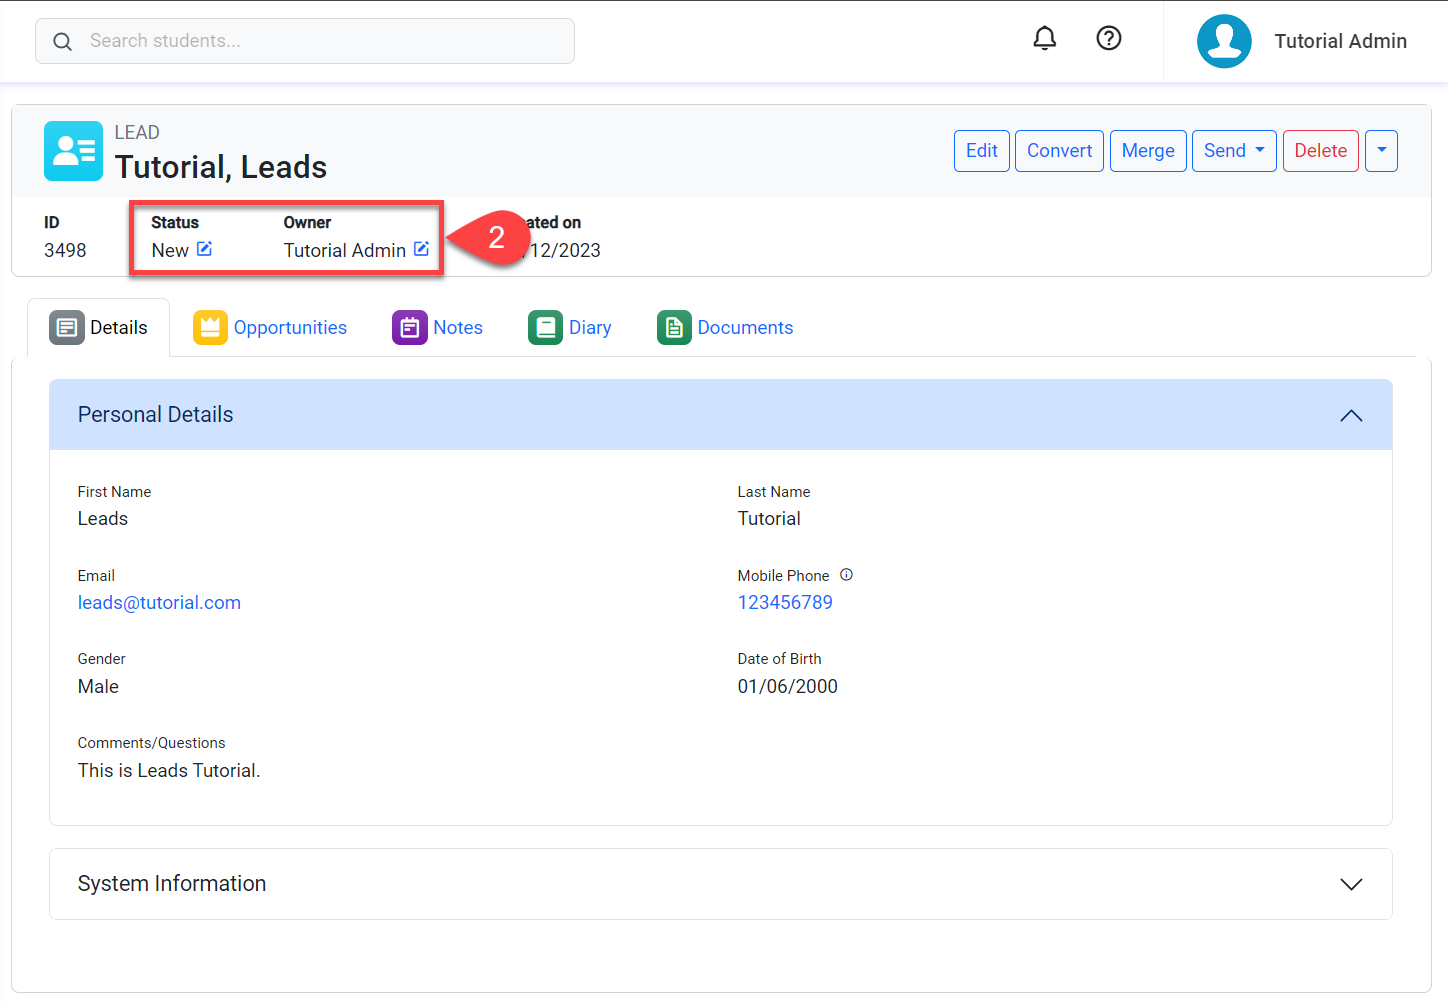This screenshot has width=1448, height=1005.
Task: Collapse the Personal Details section
Action: [x=1350, y=415]
